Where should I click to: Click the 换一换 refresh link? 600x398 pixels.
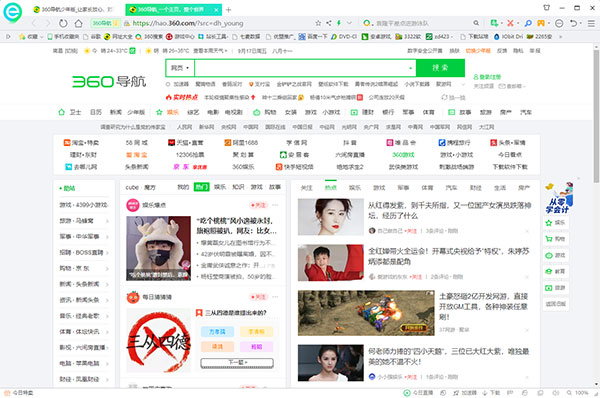(x=453, y=97)
